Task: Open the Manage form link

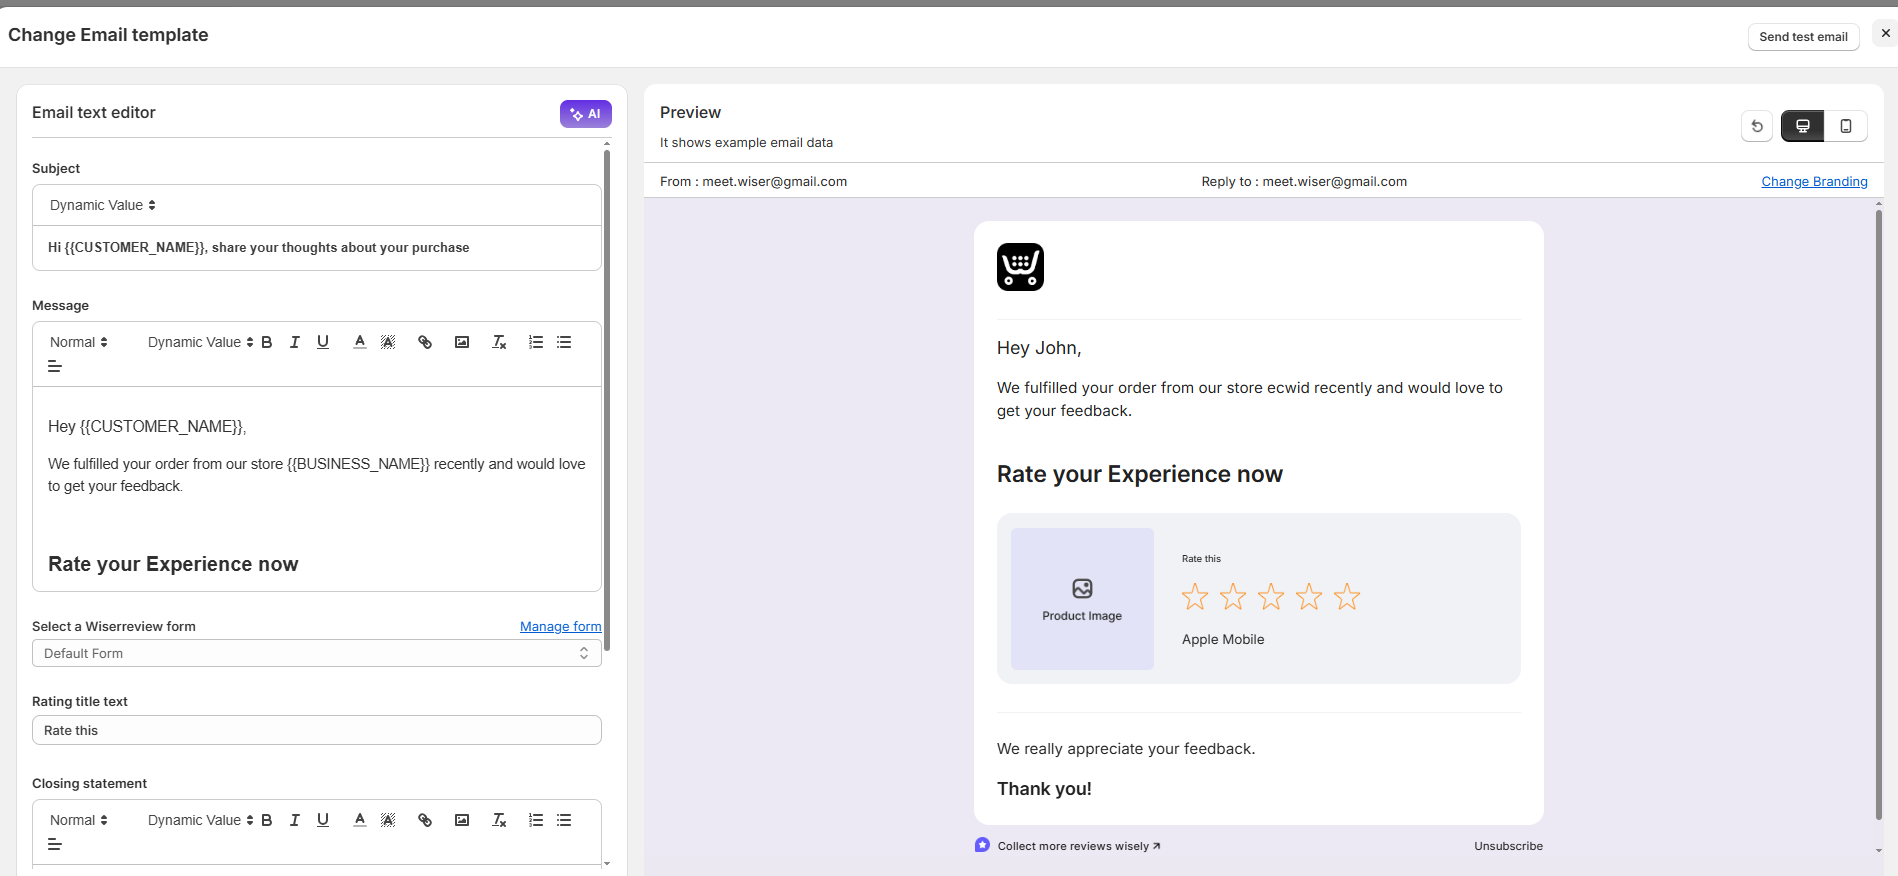Action: [x=560, y=626]
